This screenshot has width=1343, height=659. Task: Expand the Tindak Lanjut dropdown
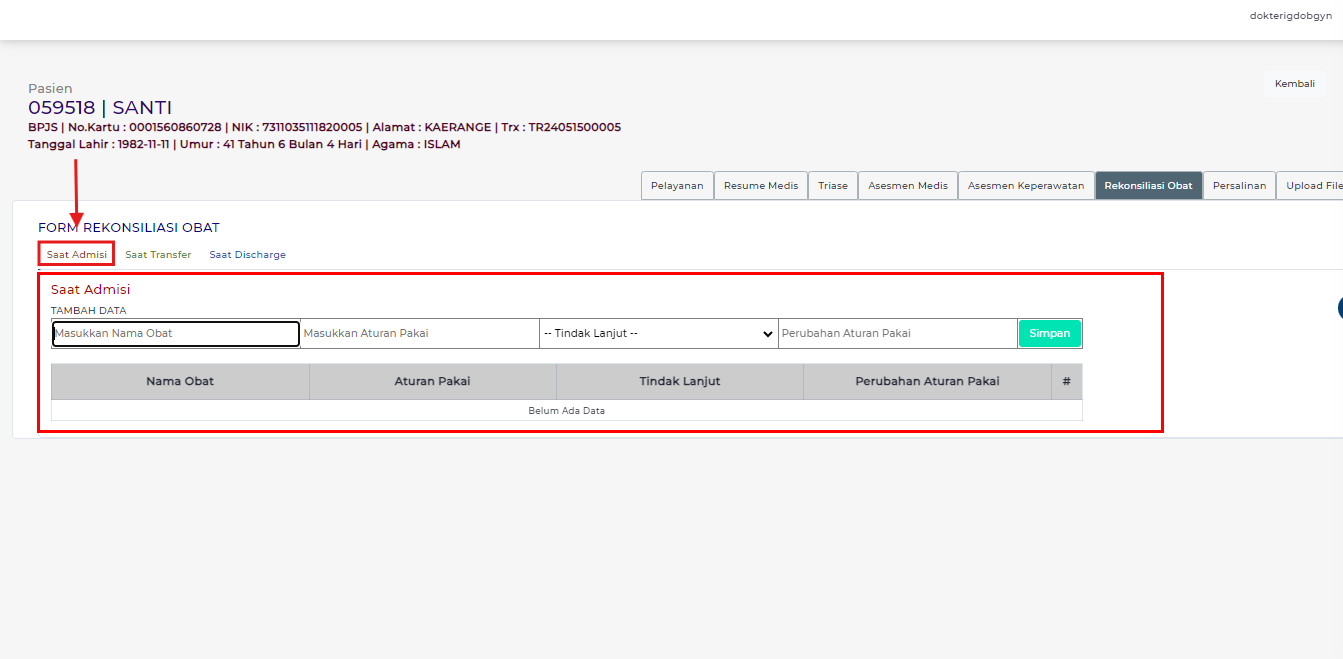coord(658,334)
